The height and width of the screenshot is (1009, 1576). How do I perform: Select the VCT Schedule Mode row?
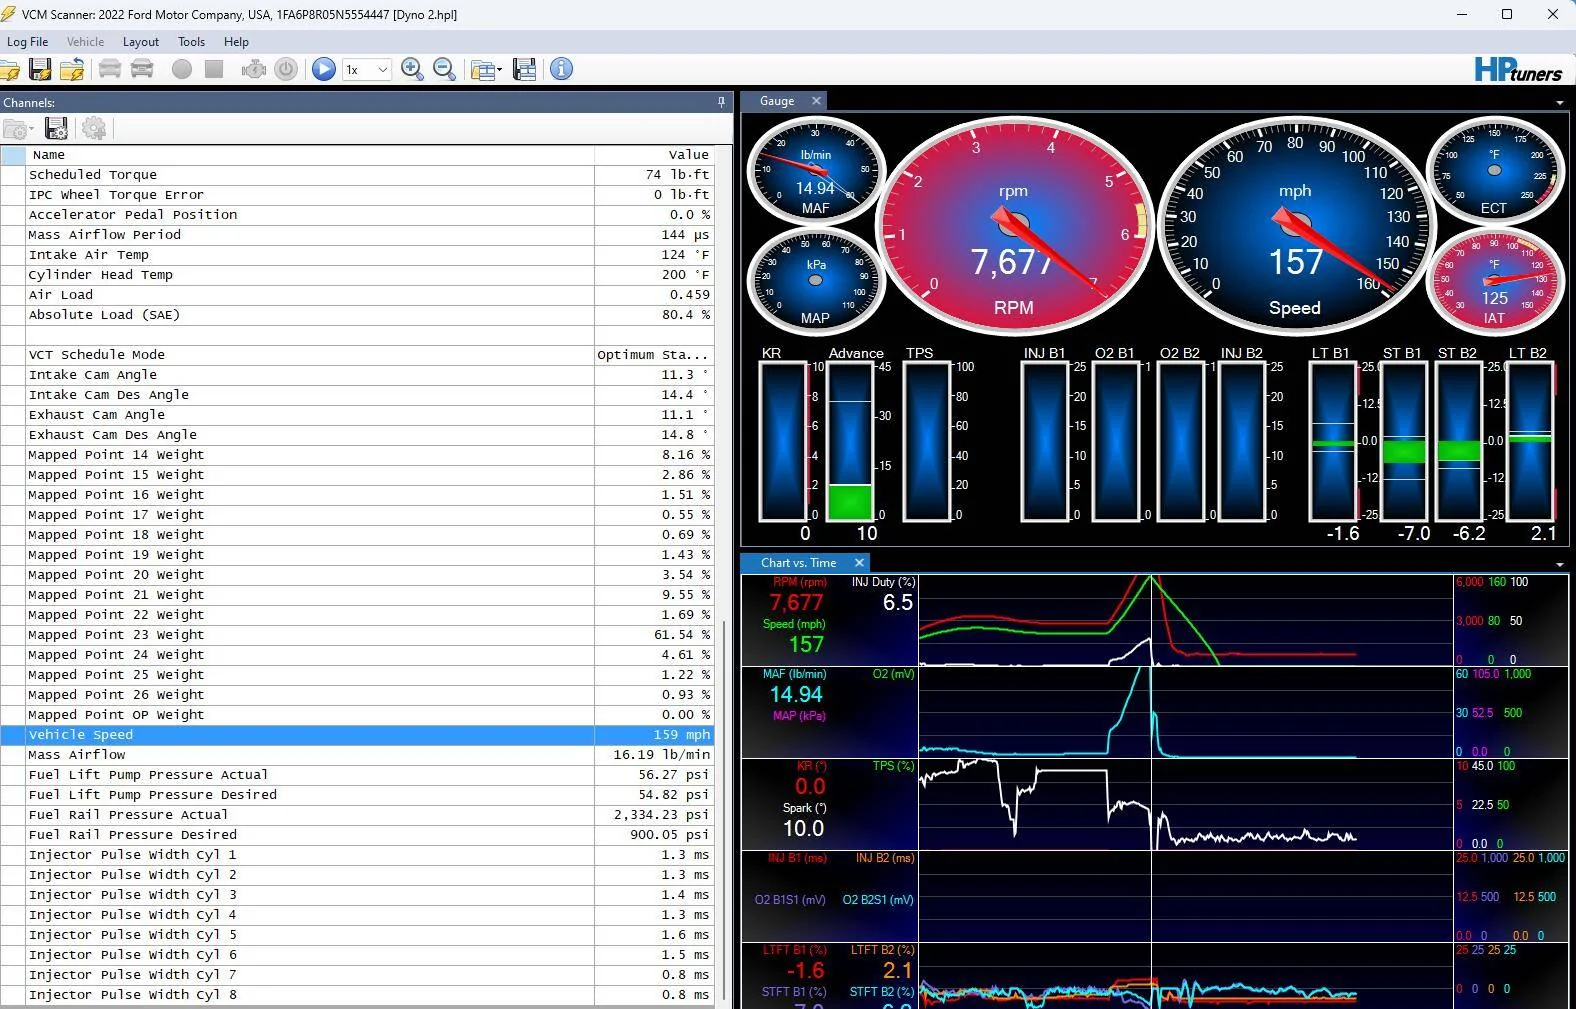tap(357, 355)
